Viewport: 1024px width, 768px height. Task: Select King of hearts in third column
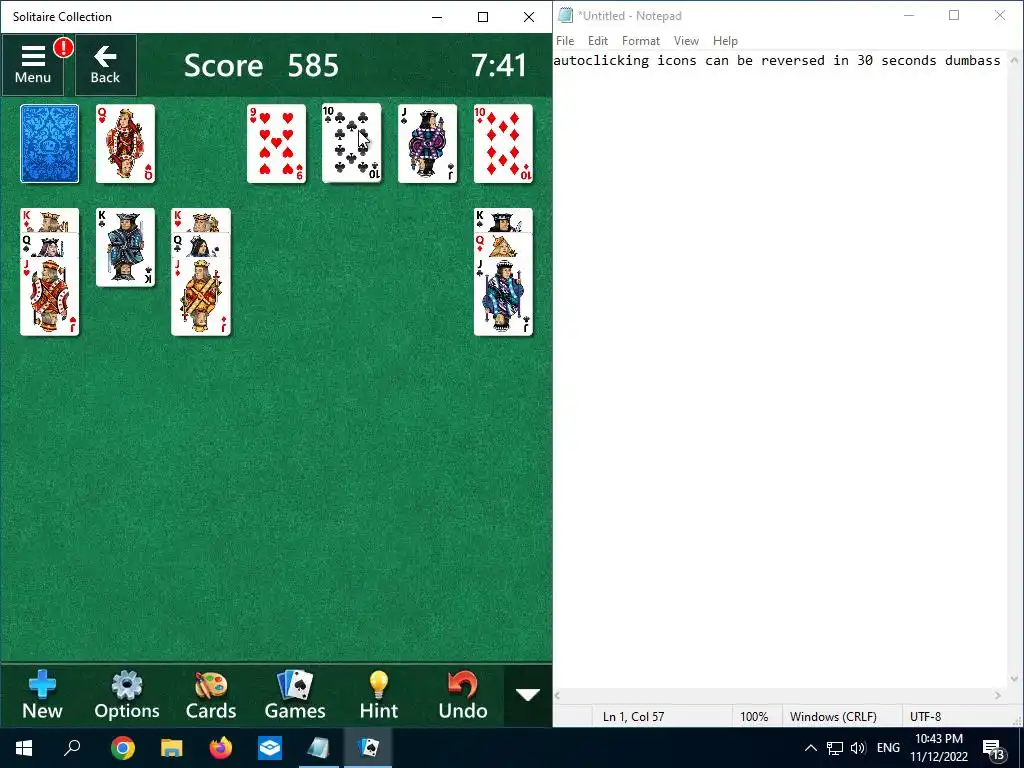click(x=201, y=220)
